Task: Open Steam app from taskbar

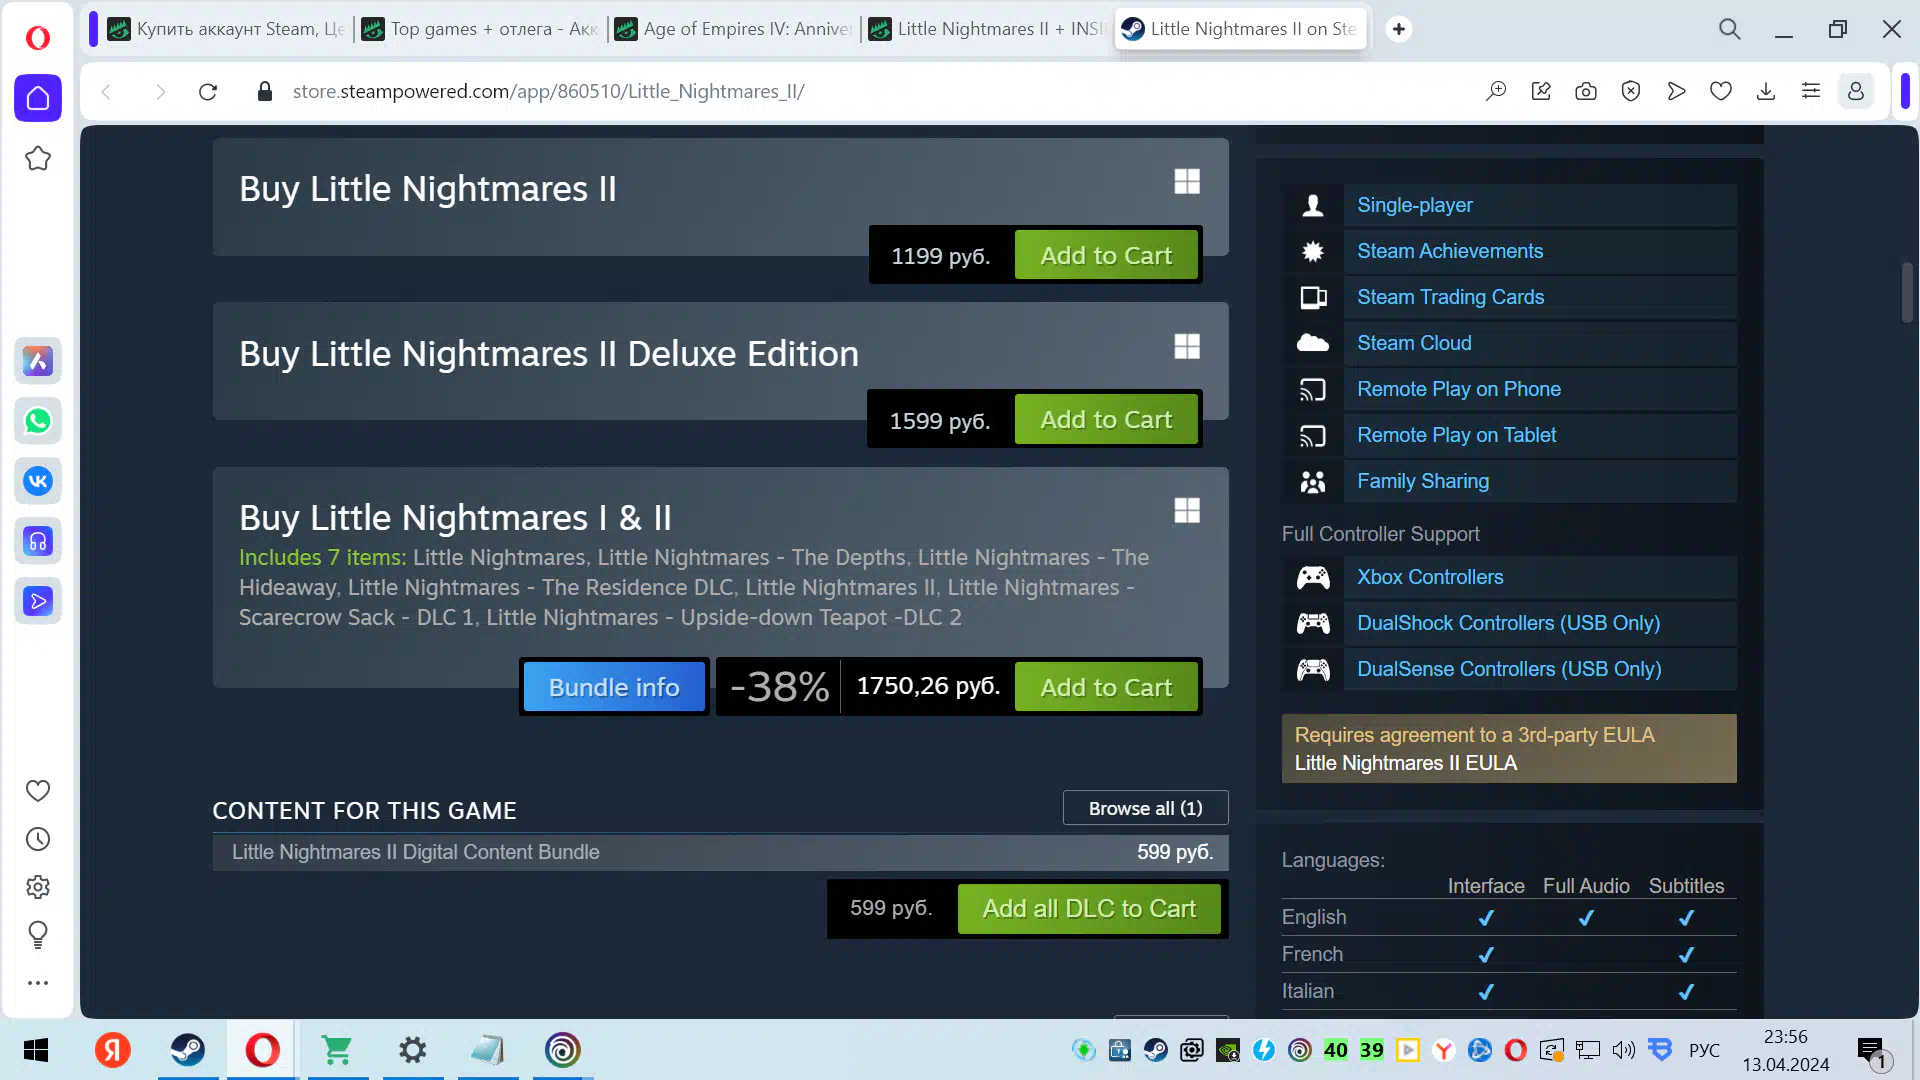Action: tap(188, 1050)
